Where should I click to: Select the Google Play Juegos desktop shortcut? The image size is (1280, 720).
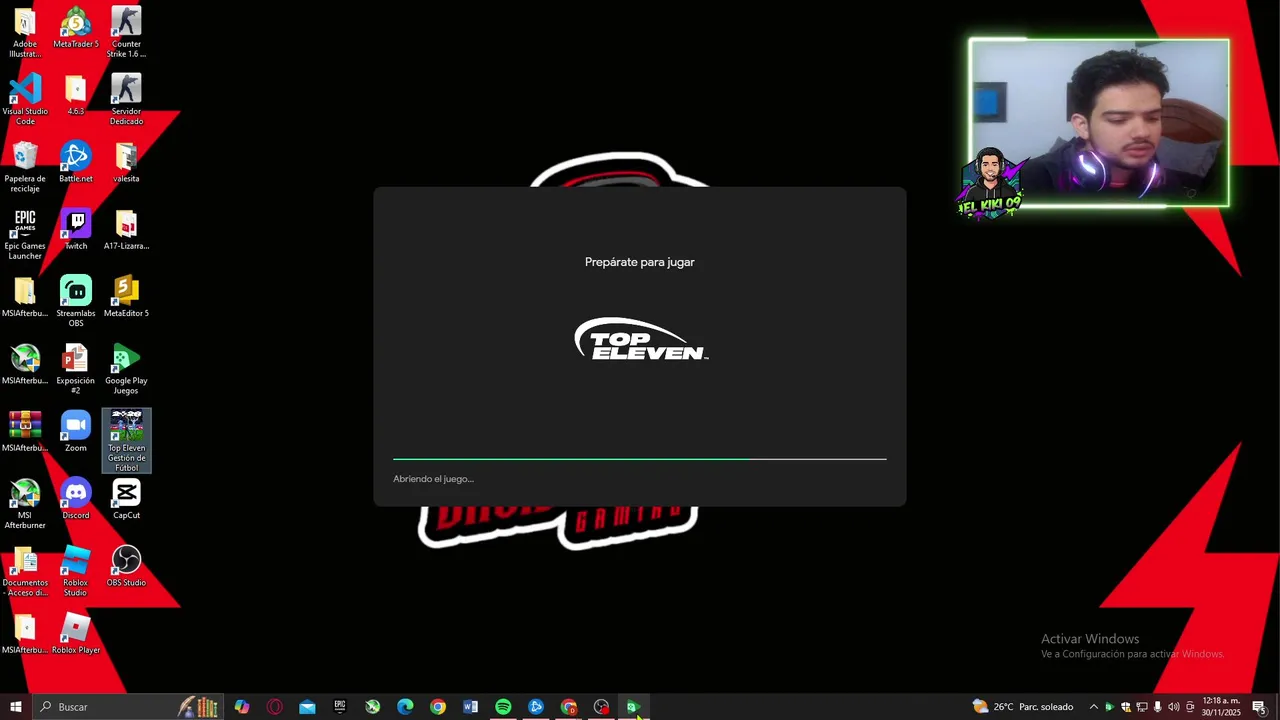pos(126,369)
